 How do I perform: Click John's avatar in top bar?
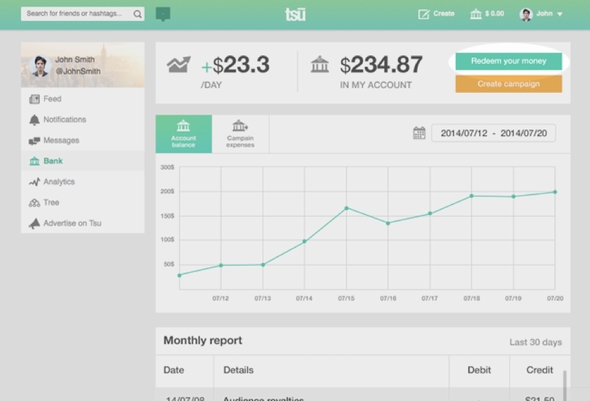[526, 14]
